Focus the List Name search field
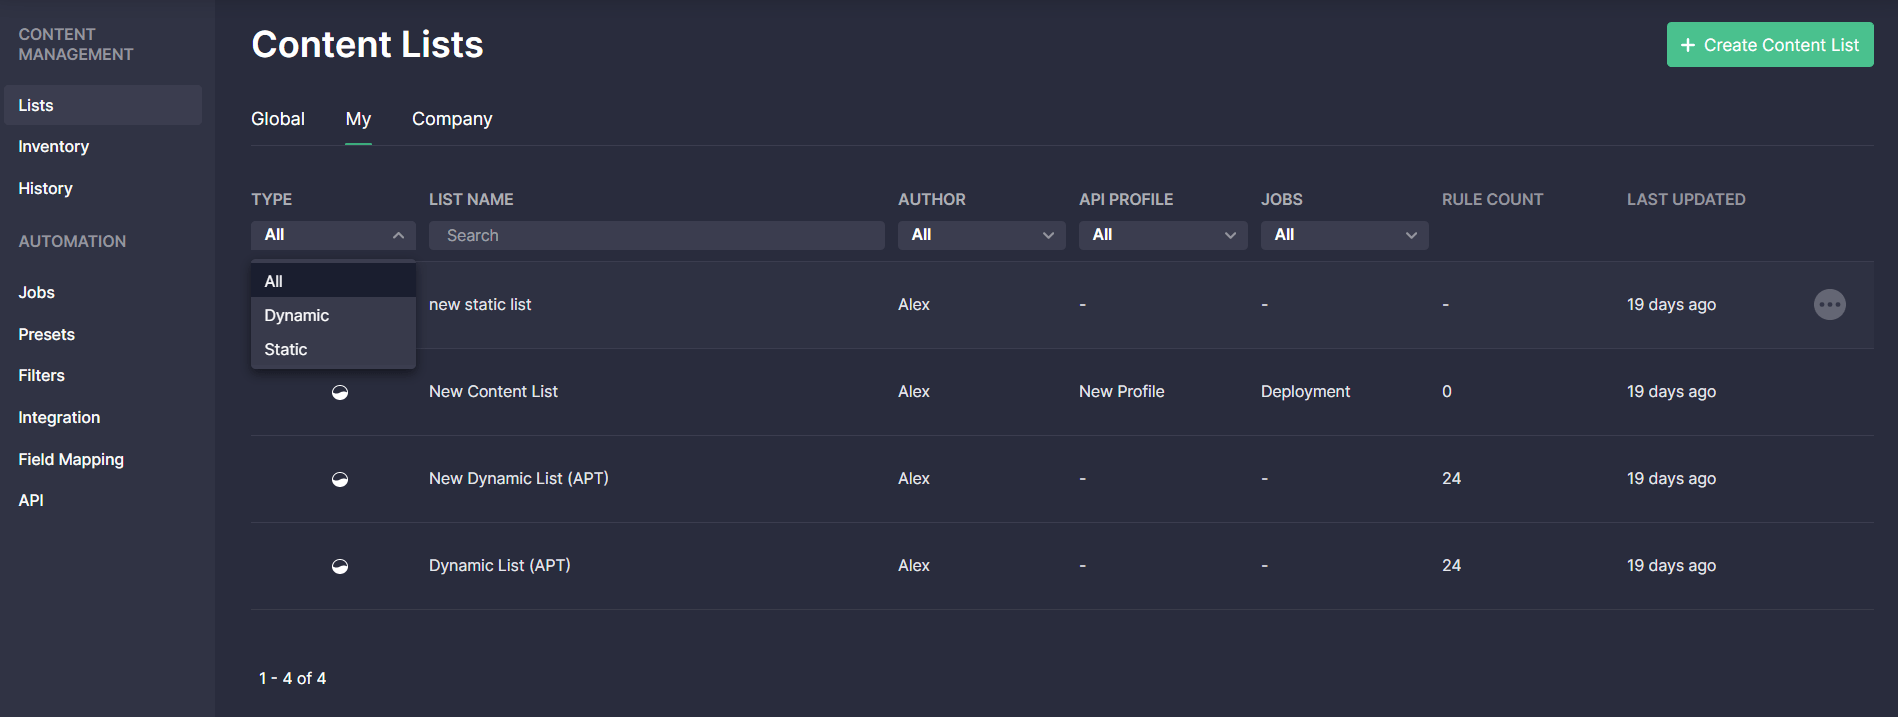Image resolution: width=1898 pixels, height=717 pixels. pyautogui.click(x=656, y=235)
